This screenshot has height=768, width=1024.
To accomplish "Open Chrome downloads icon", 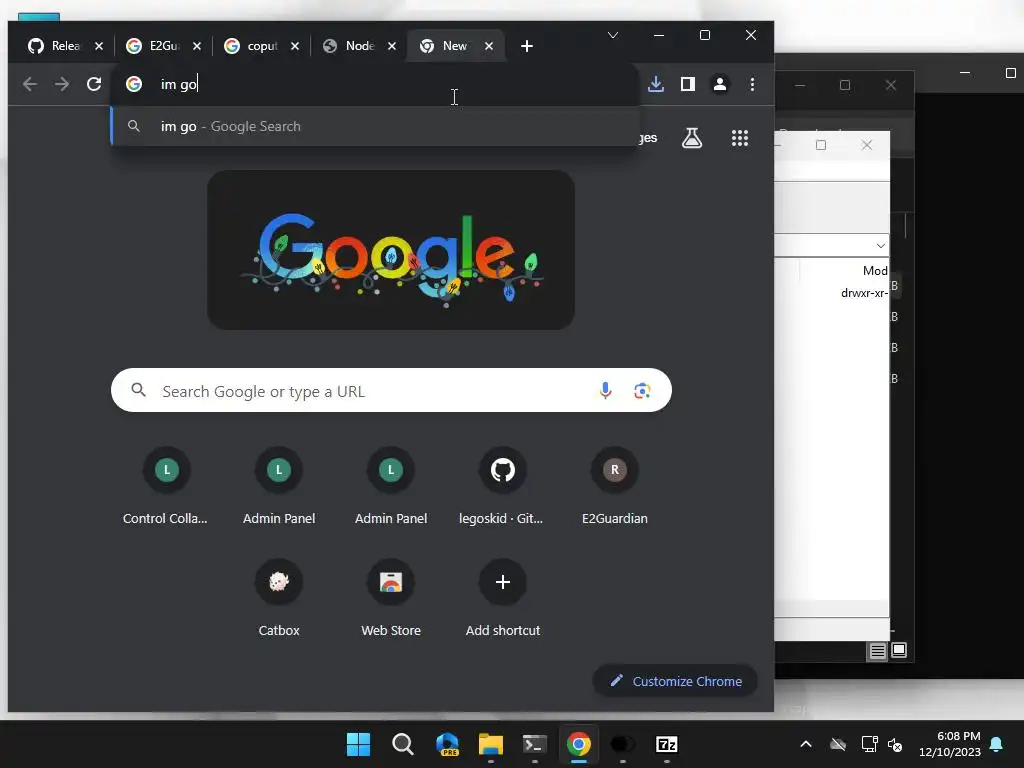I will click(x=656, y=84).
